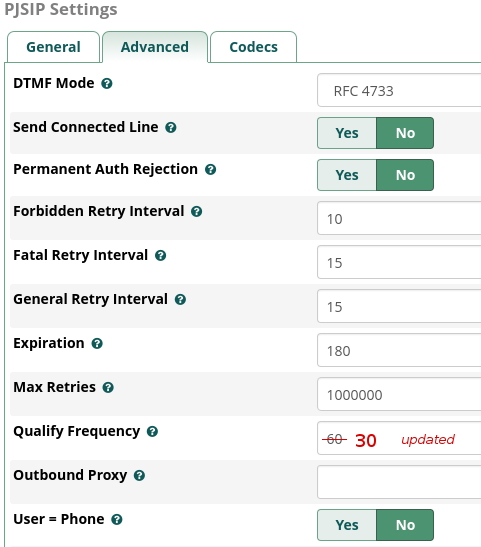Show help for General Retry Interval
The width and height of the screenshot is (481, 547).
point(180,300)
